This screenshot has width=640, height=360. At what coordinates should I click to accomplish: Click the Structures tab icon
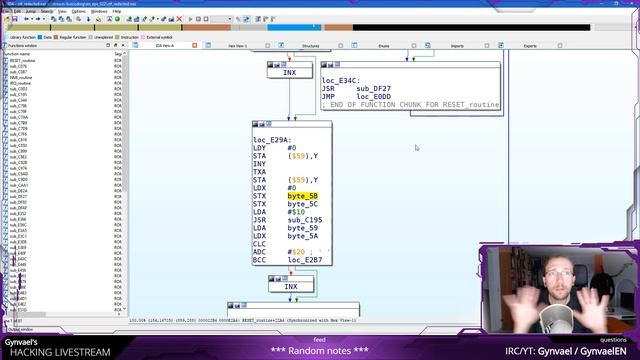(281, 45)
